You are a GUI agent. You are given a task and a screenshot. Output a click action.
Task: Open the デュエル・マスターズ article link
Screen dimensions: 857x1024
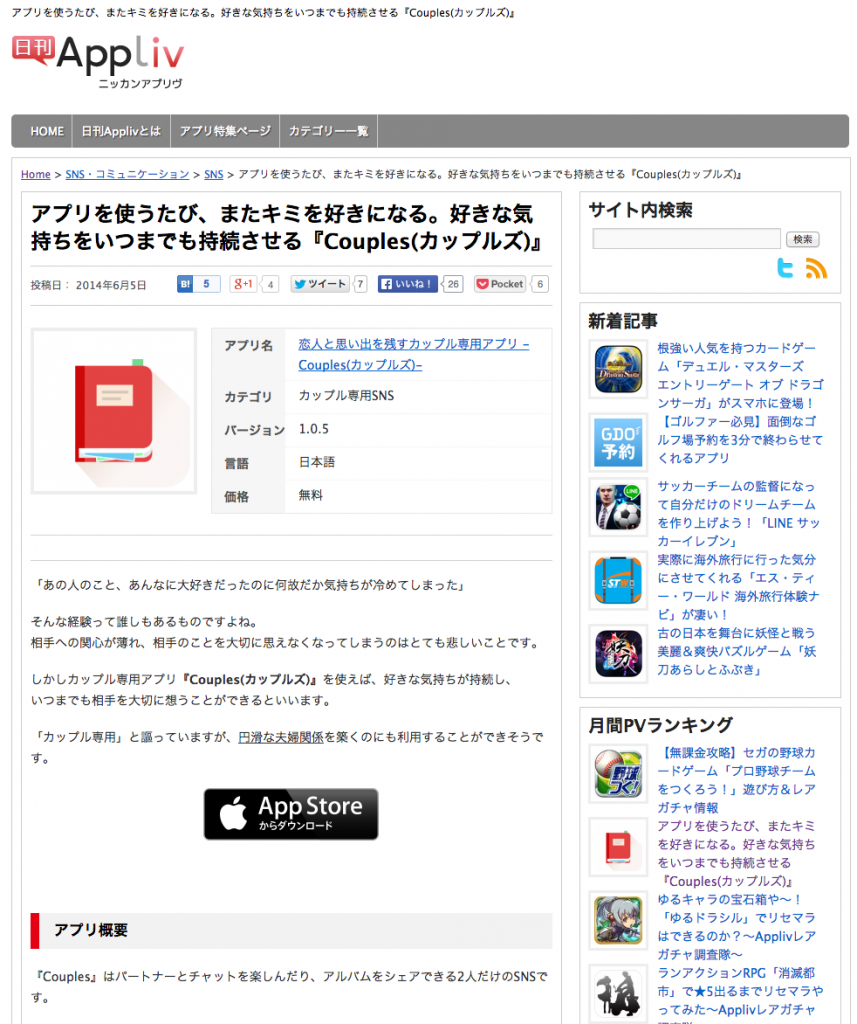740,376
